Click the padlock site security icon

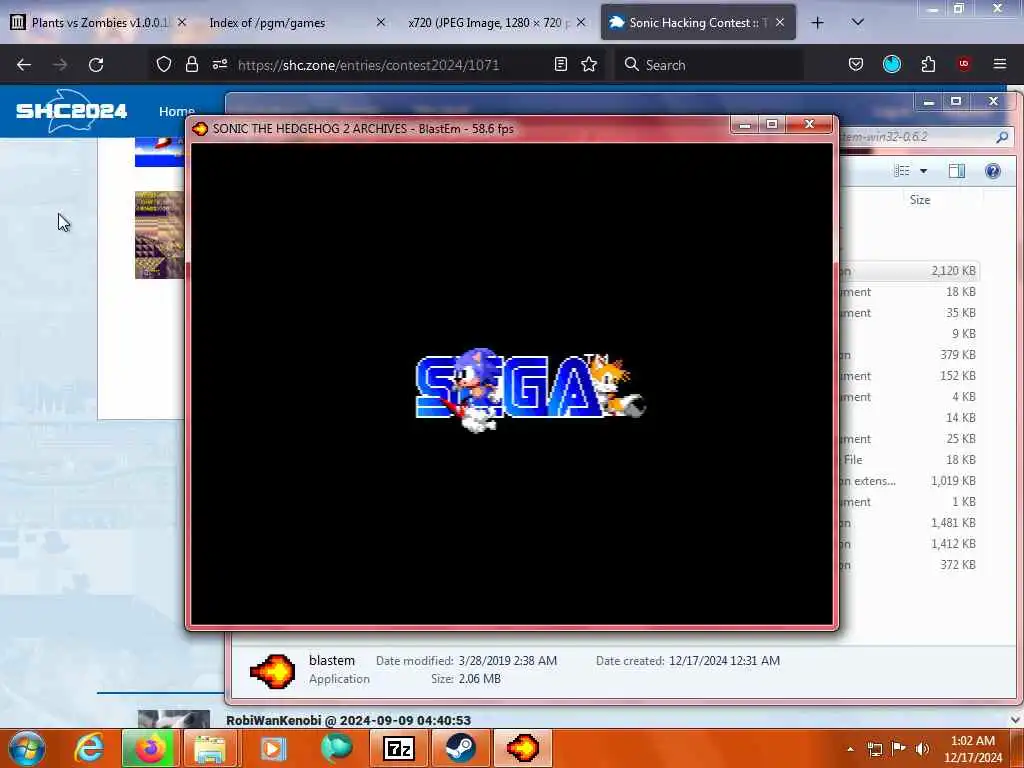tap(191, 64)
